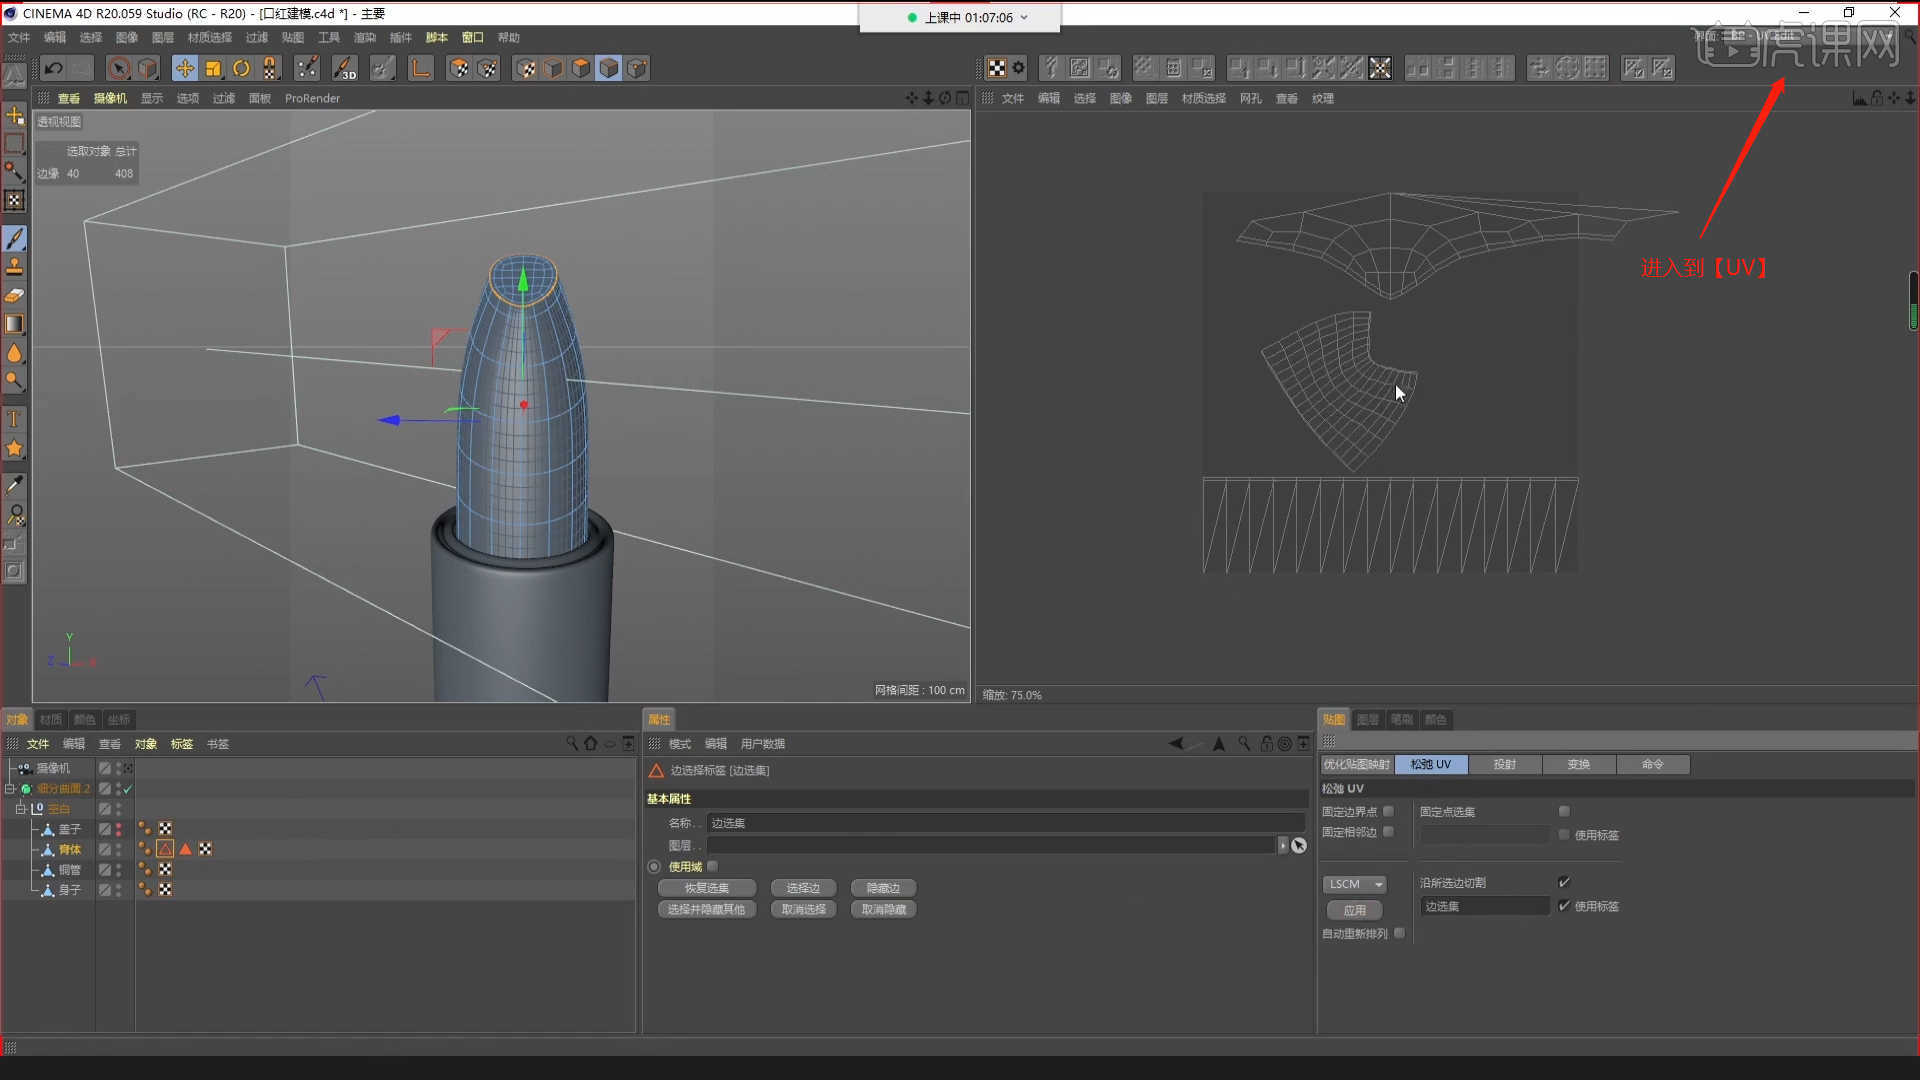This screenshot has width=1920, height=1080.
Task: Toggle visibility dots of 盖子 object
Action: pos(118,829)
